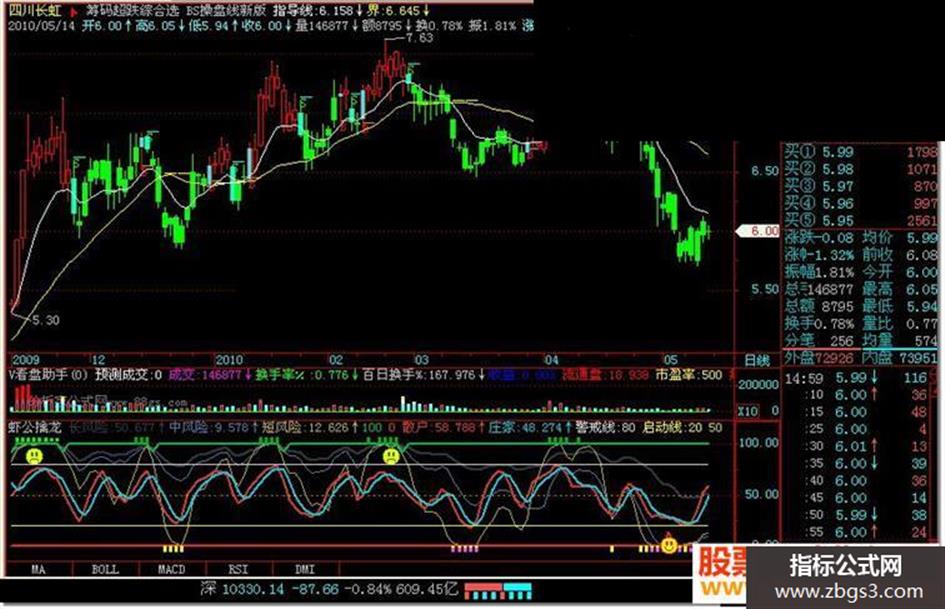Click the white 6.00 current price marker

[758, 231]
